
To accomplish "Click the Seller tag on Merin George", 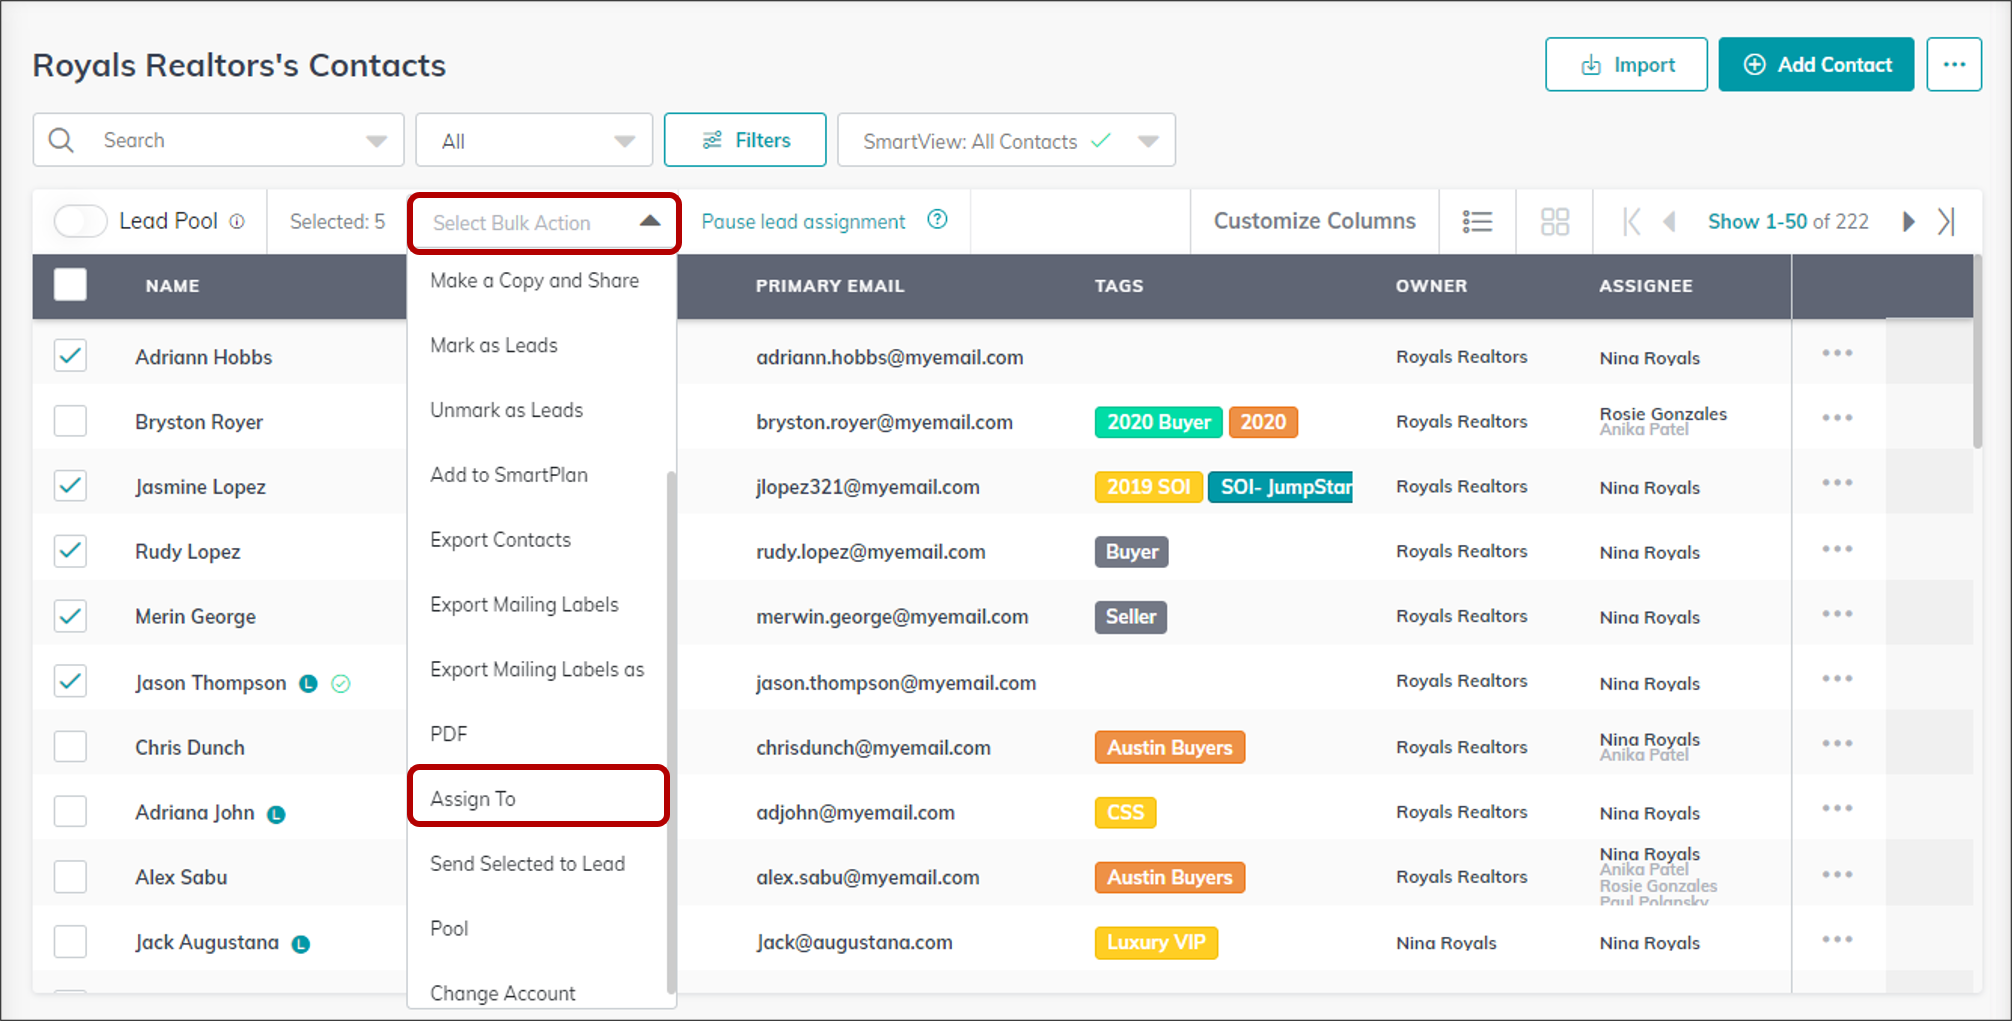I will [1130, 617].
